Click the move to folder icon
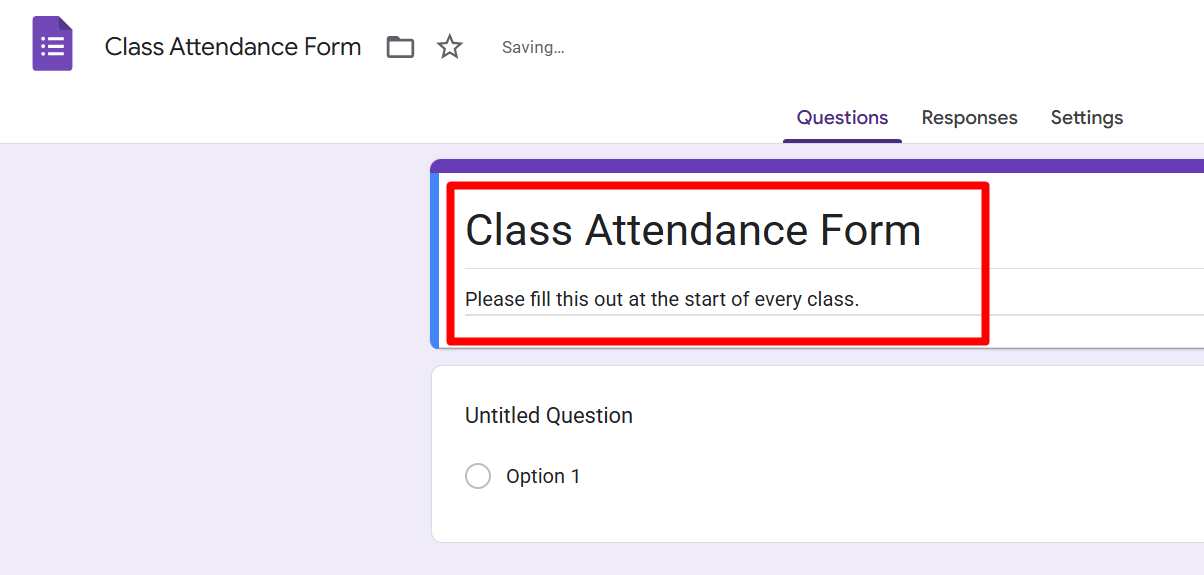1204x575 pixels. [x=400, y=47]
